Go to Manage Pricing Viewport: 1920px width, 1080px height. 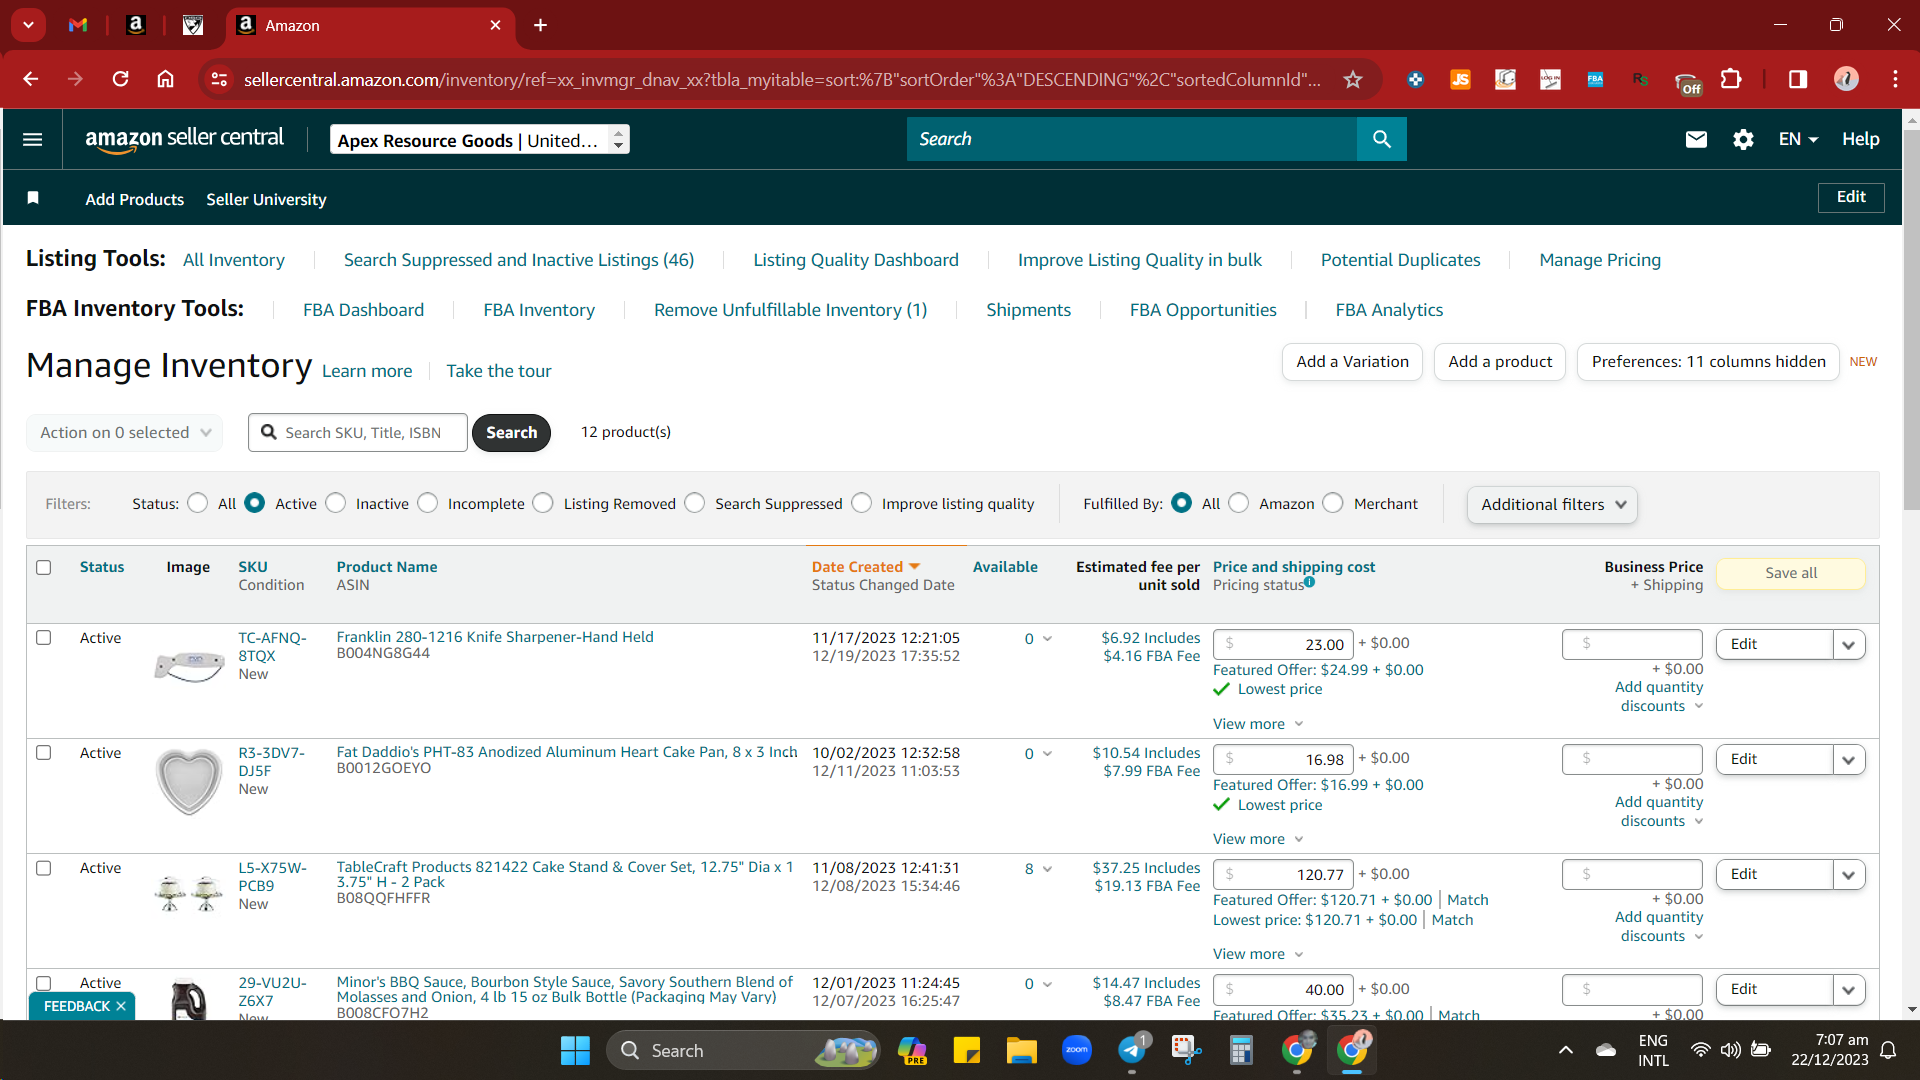pos(1600,260)
